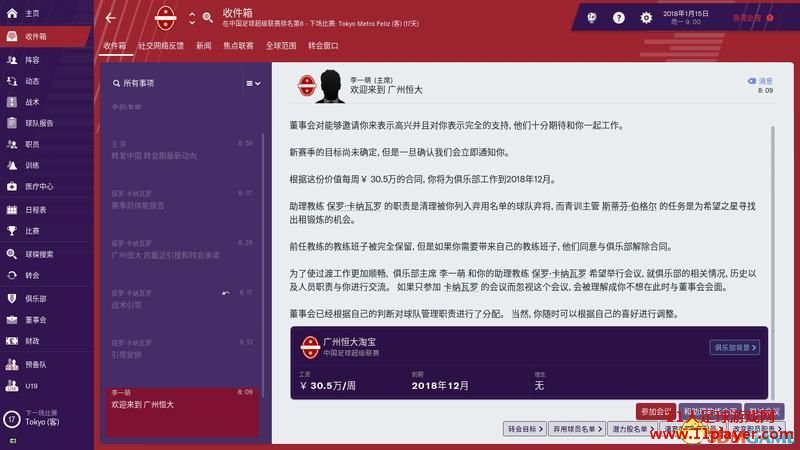Open 训练 training sidebar icon
800x450 pixels.
[x=12, y=165]
